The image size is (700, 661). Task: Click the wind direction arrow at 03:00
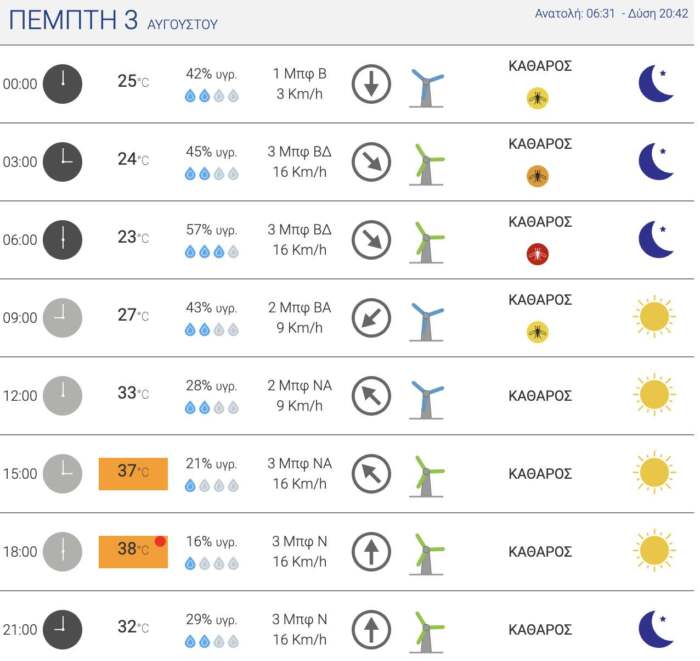371,162
